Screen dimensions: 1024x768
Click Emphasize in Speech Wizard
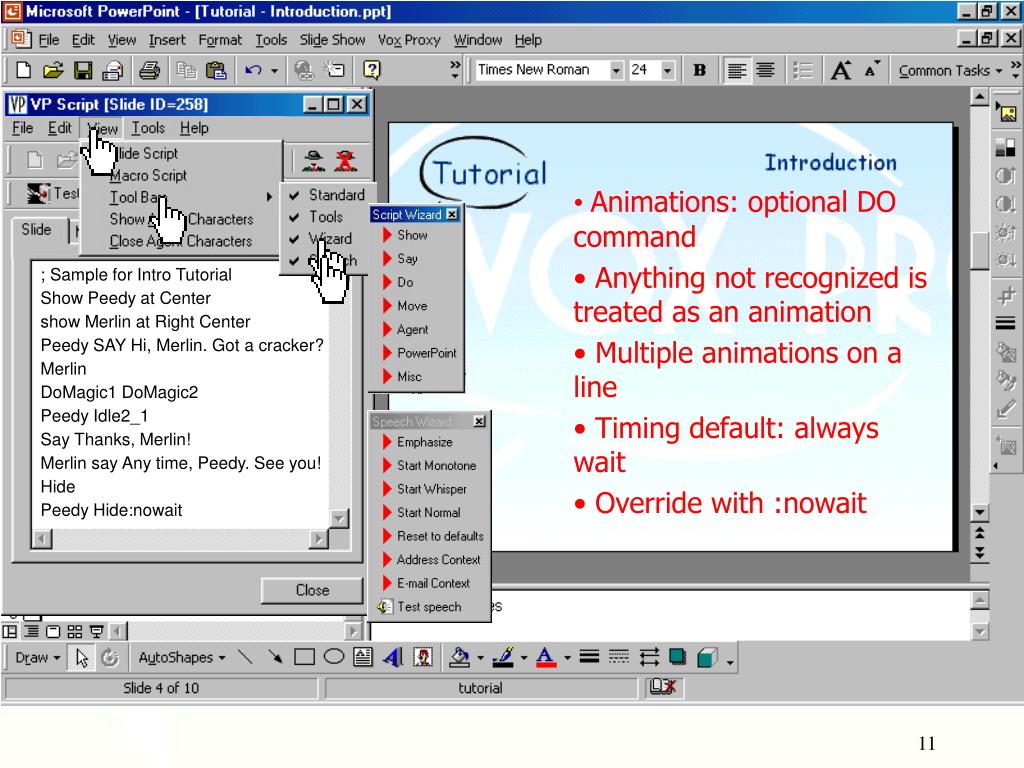pos(424,442)
